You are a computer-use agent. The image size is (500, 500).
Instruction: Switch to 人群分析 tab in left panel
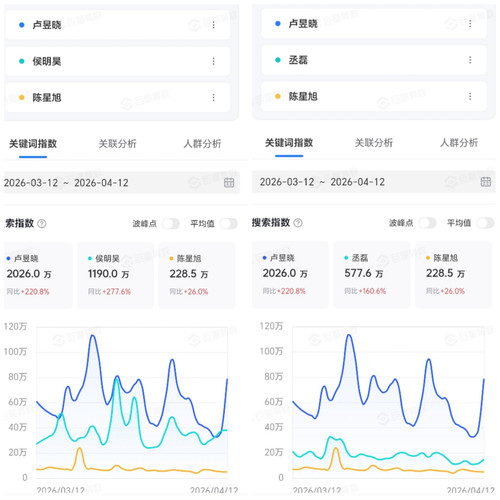click(202, 144)
